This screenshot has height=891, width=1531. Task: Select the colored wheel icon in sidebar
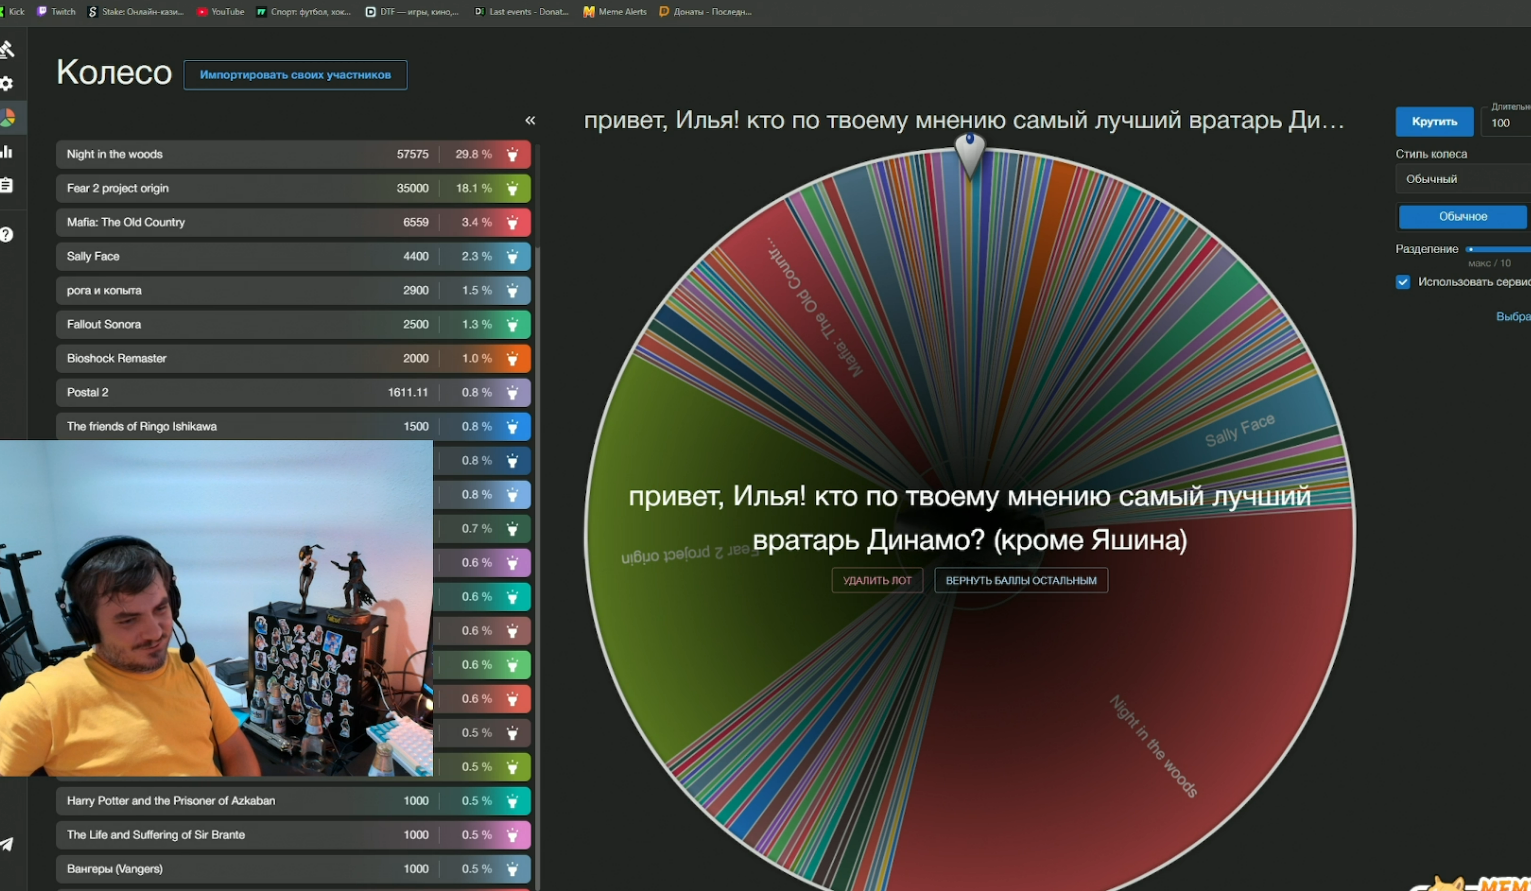coord(7,118)
